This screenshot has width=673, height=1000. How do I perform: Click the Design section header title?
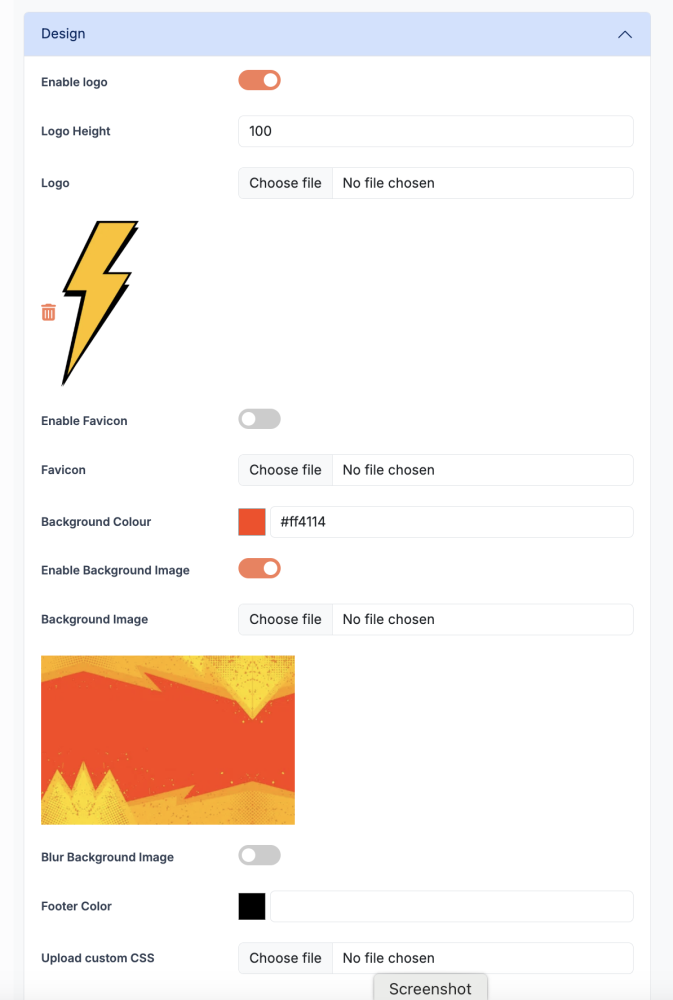coord(63,34)
